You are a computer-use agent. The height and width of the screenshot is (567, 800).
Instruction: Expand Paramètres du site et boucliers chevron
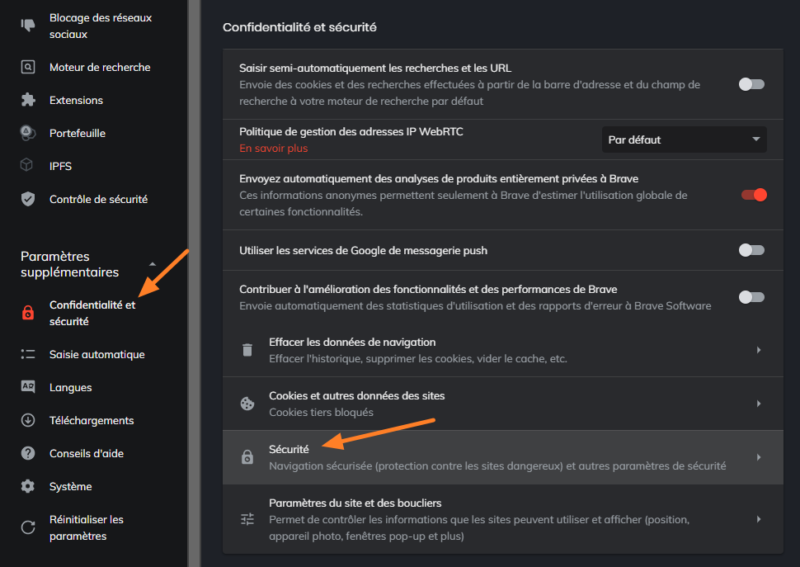pyautogui.click(x=759, y=519)
